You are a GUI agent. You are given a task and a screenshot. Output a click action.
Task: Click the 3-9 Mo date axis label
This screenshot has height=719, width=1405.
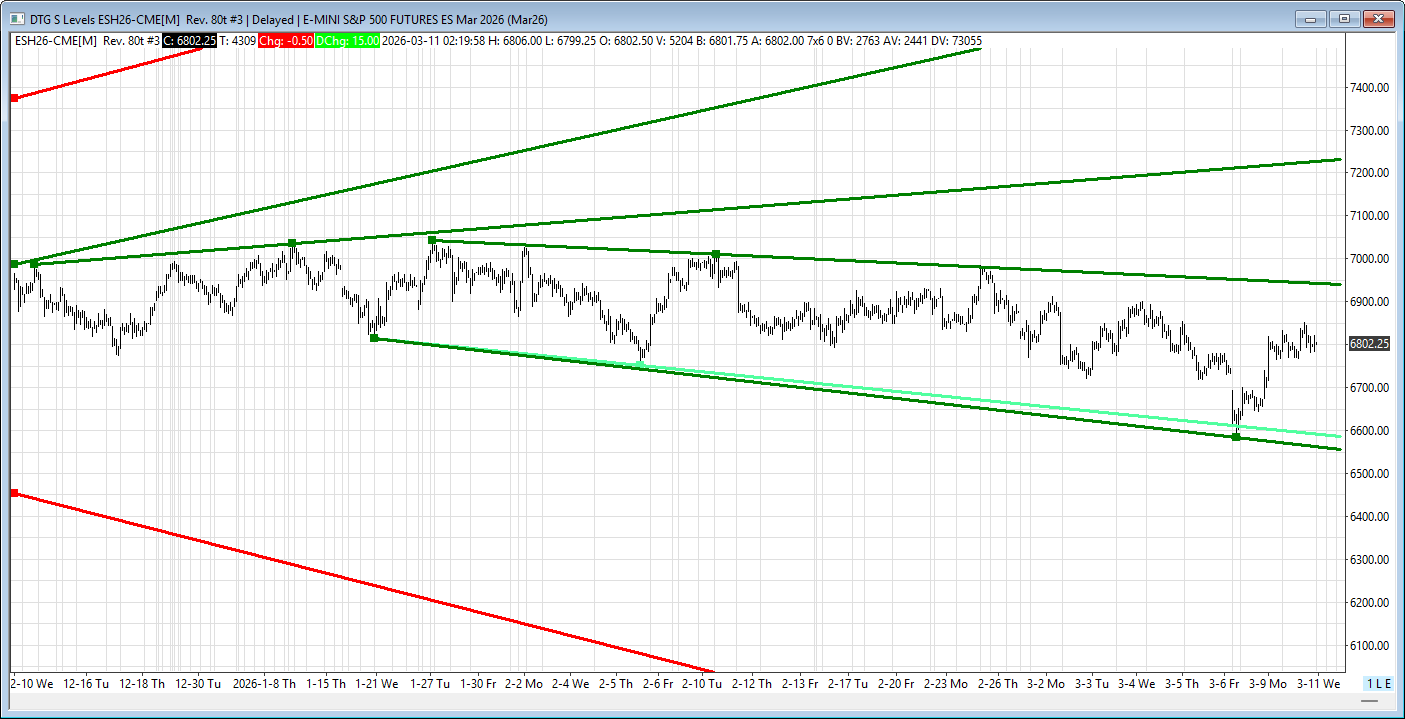click(1267, 684)
